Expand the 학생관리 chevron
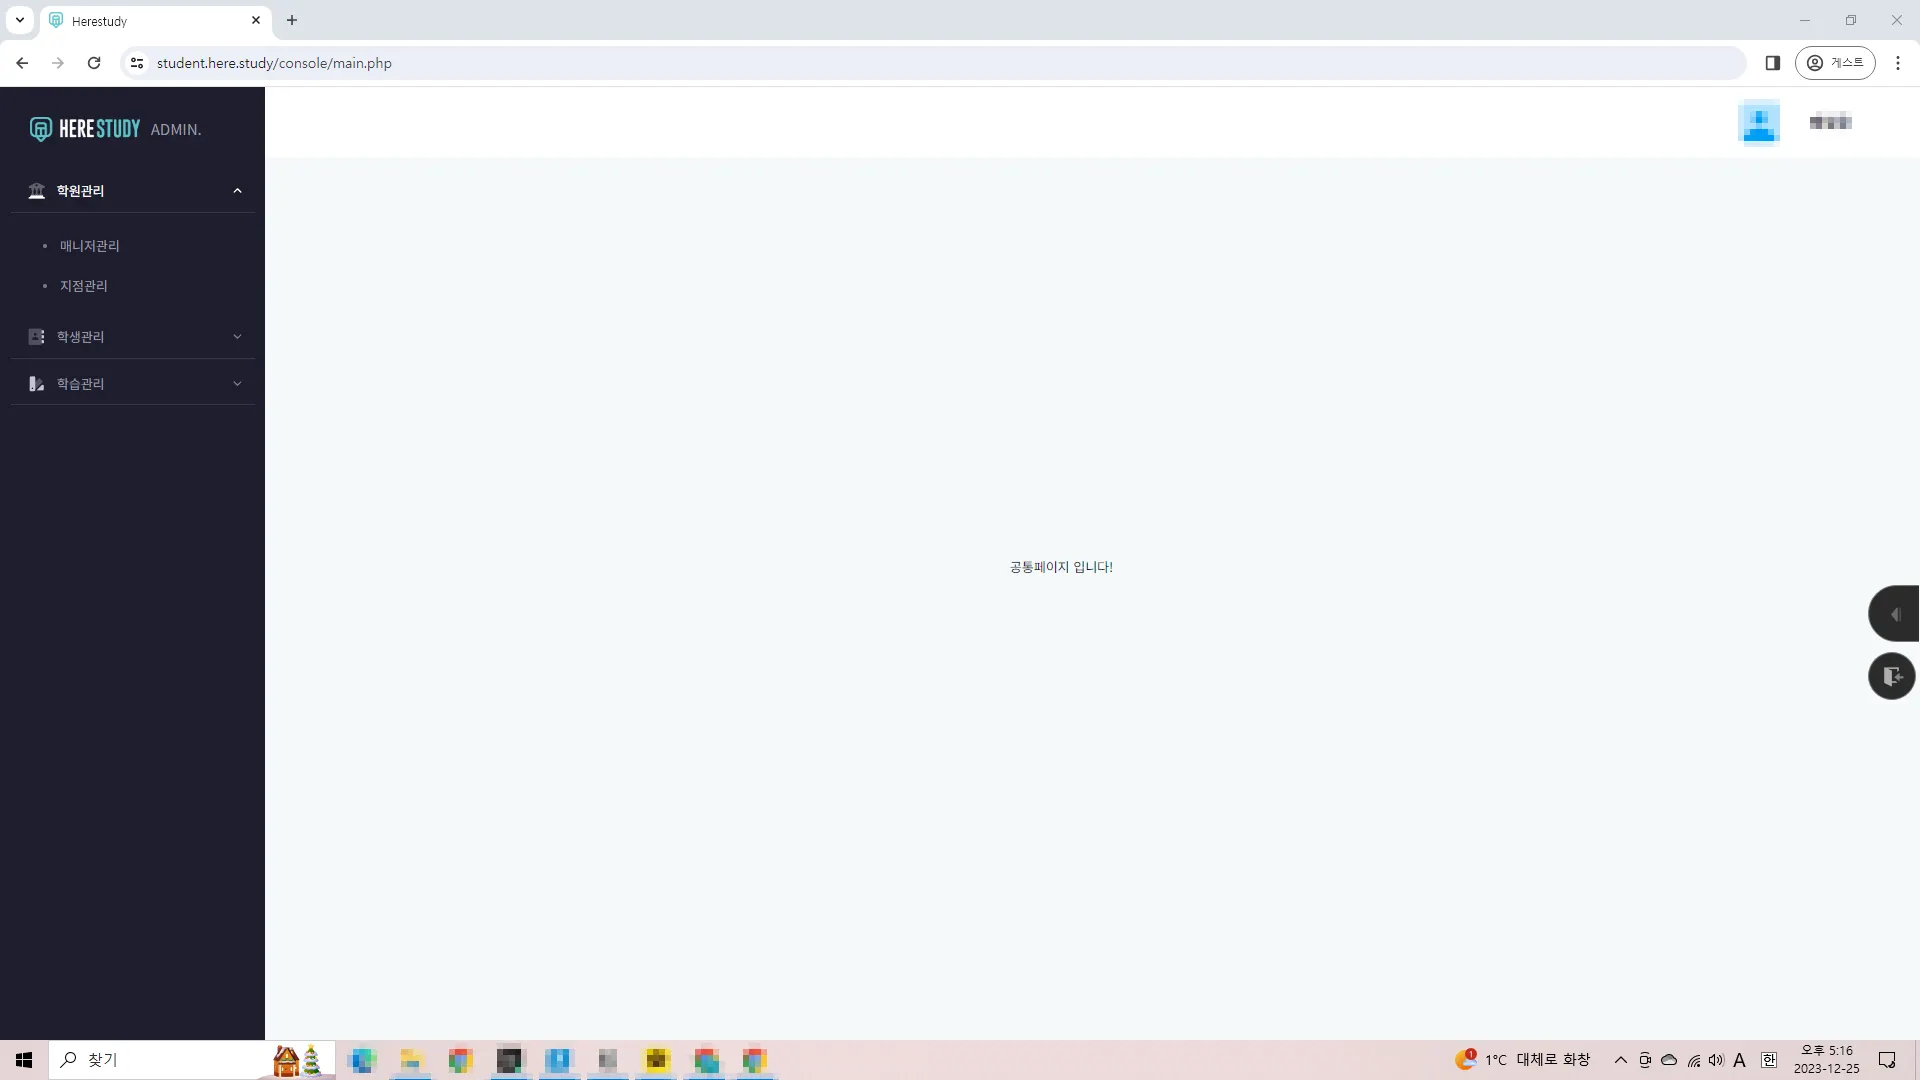 (x=237, y=337)
